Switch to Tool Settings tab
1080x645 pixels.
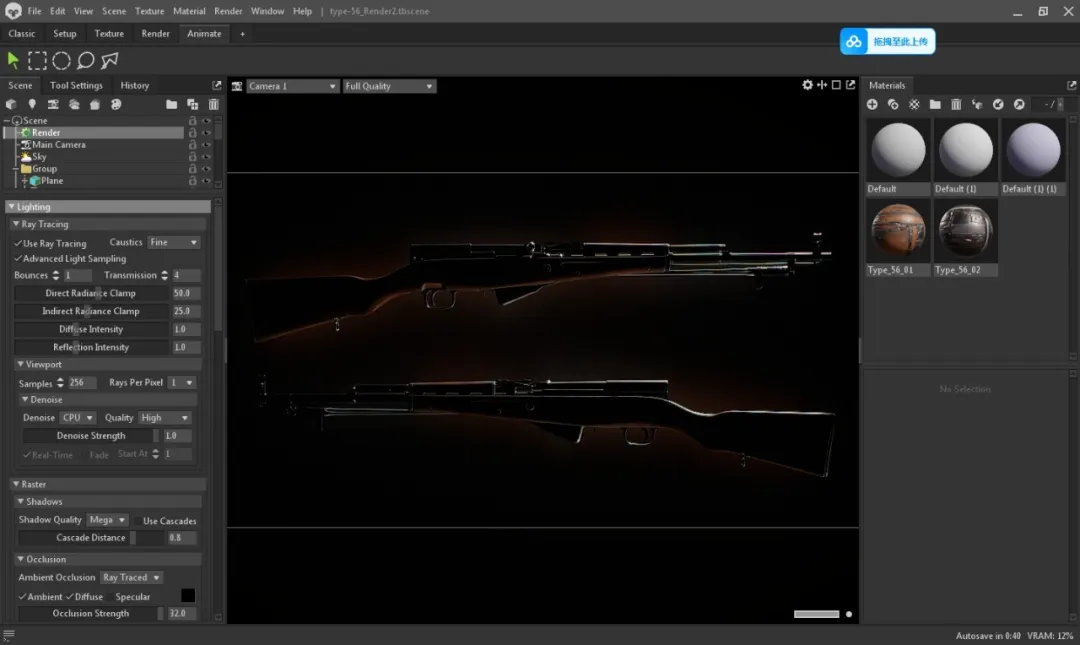tap(76, 85)
